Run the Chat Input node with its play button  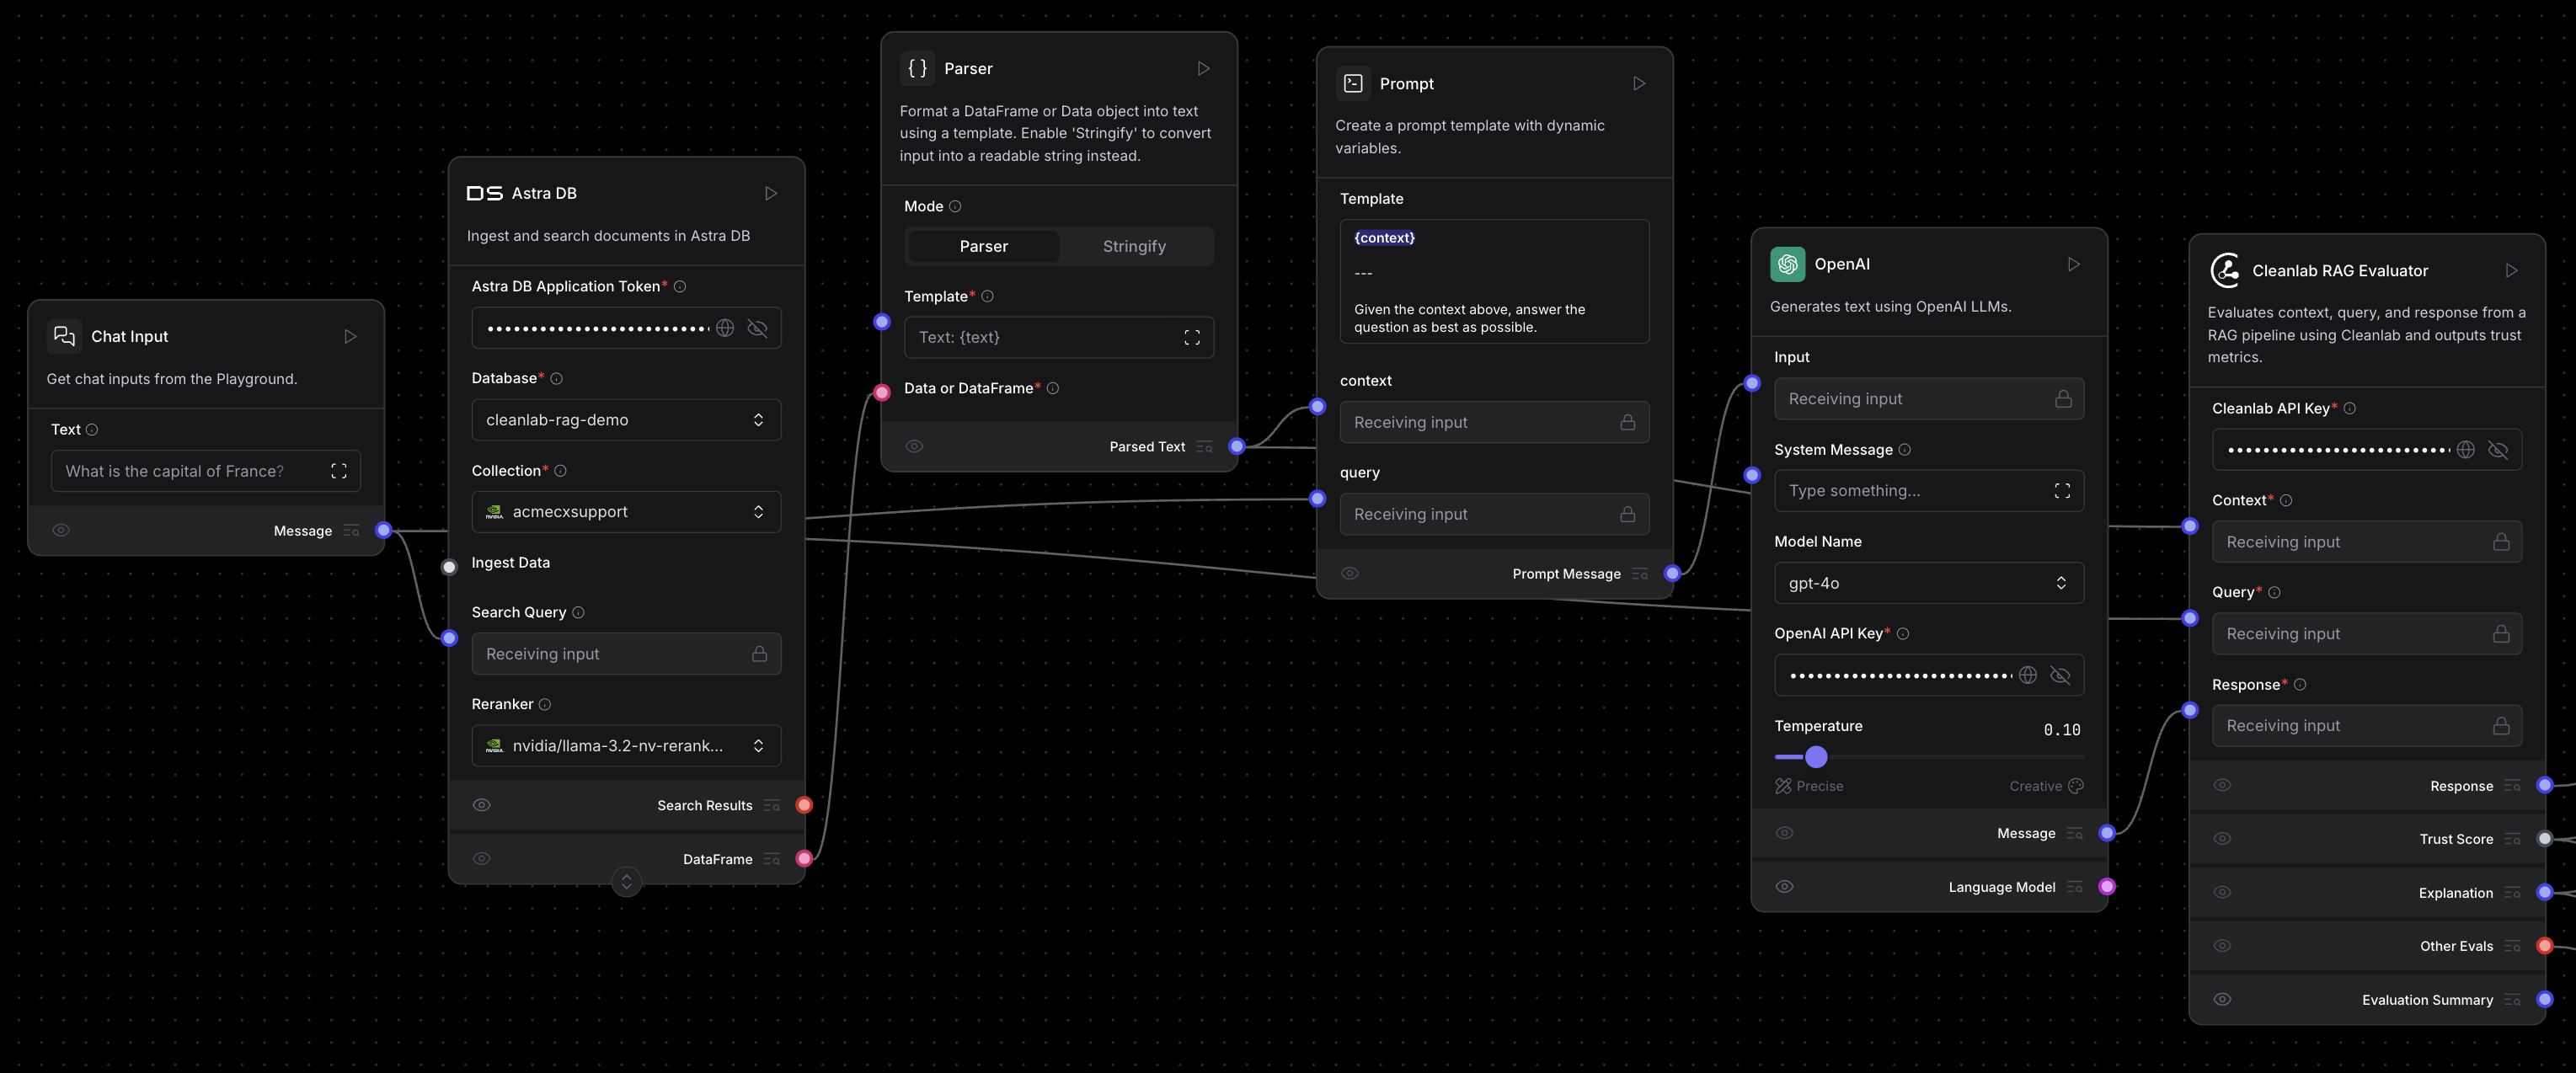click(350, 336)
